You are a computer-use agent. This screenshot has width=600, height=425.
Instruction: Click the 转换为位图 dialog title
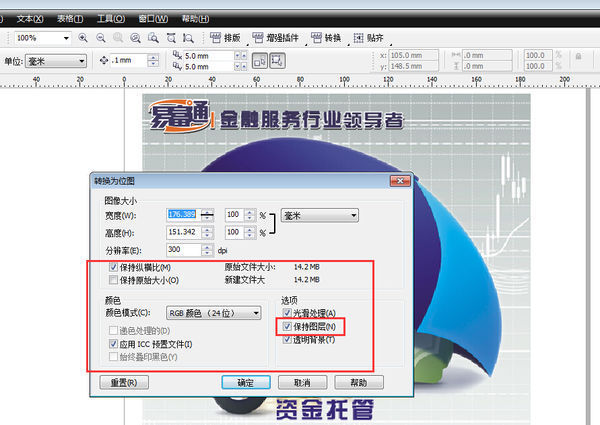pyautogui.click(x=114, y=181)
